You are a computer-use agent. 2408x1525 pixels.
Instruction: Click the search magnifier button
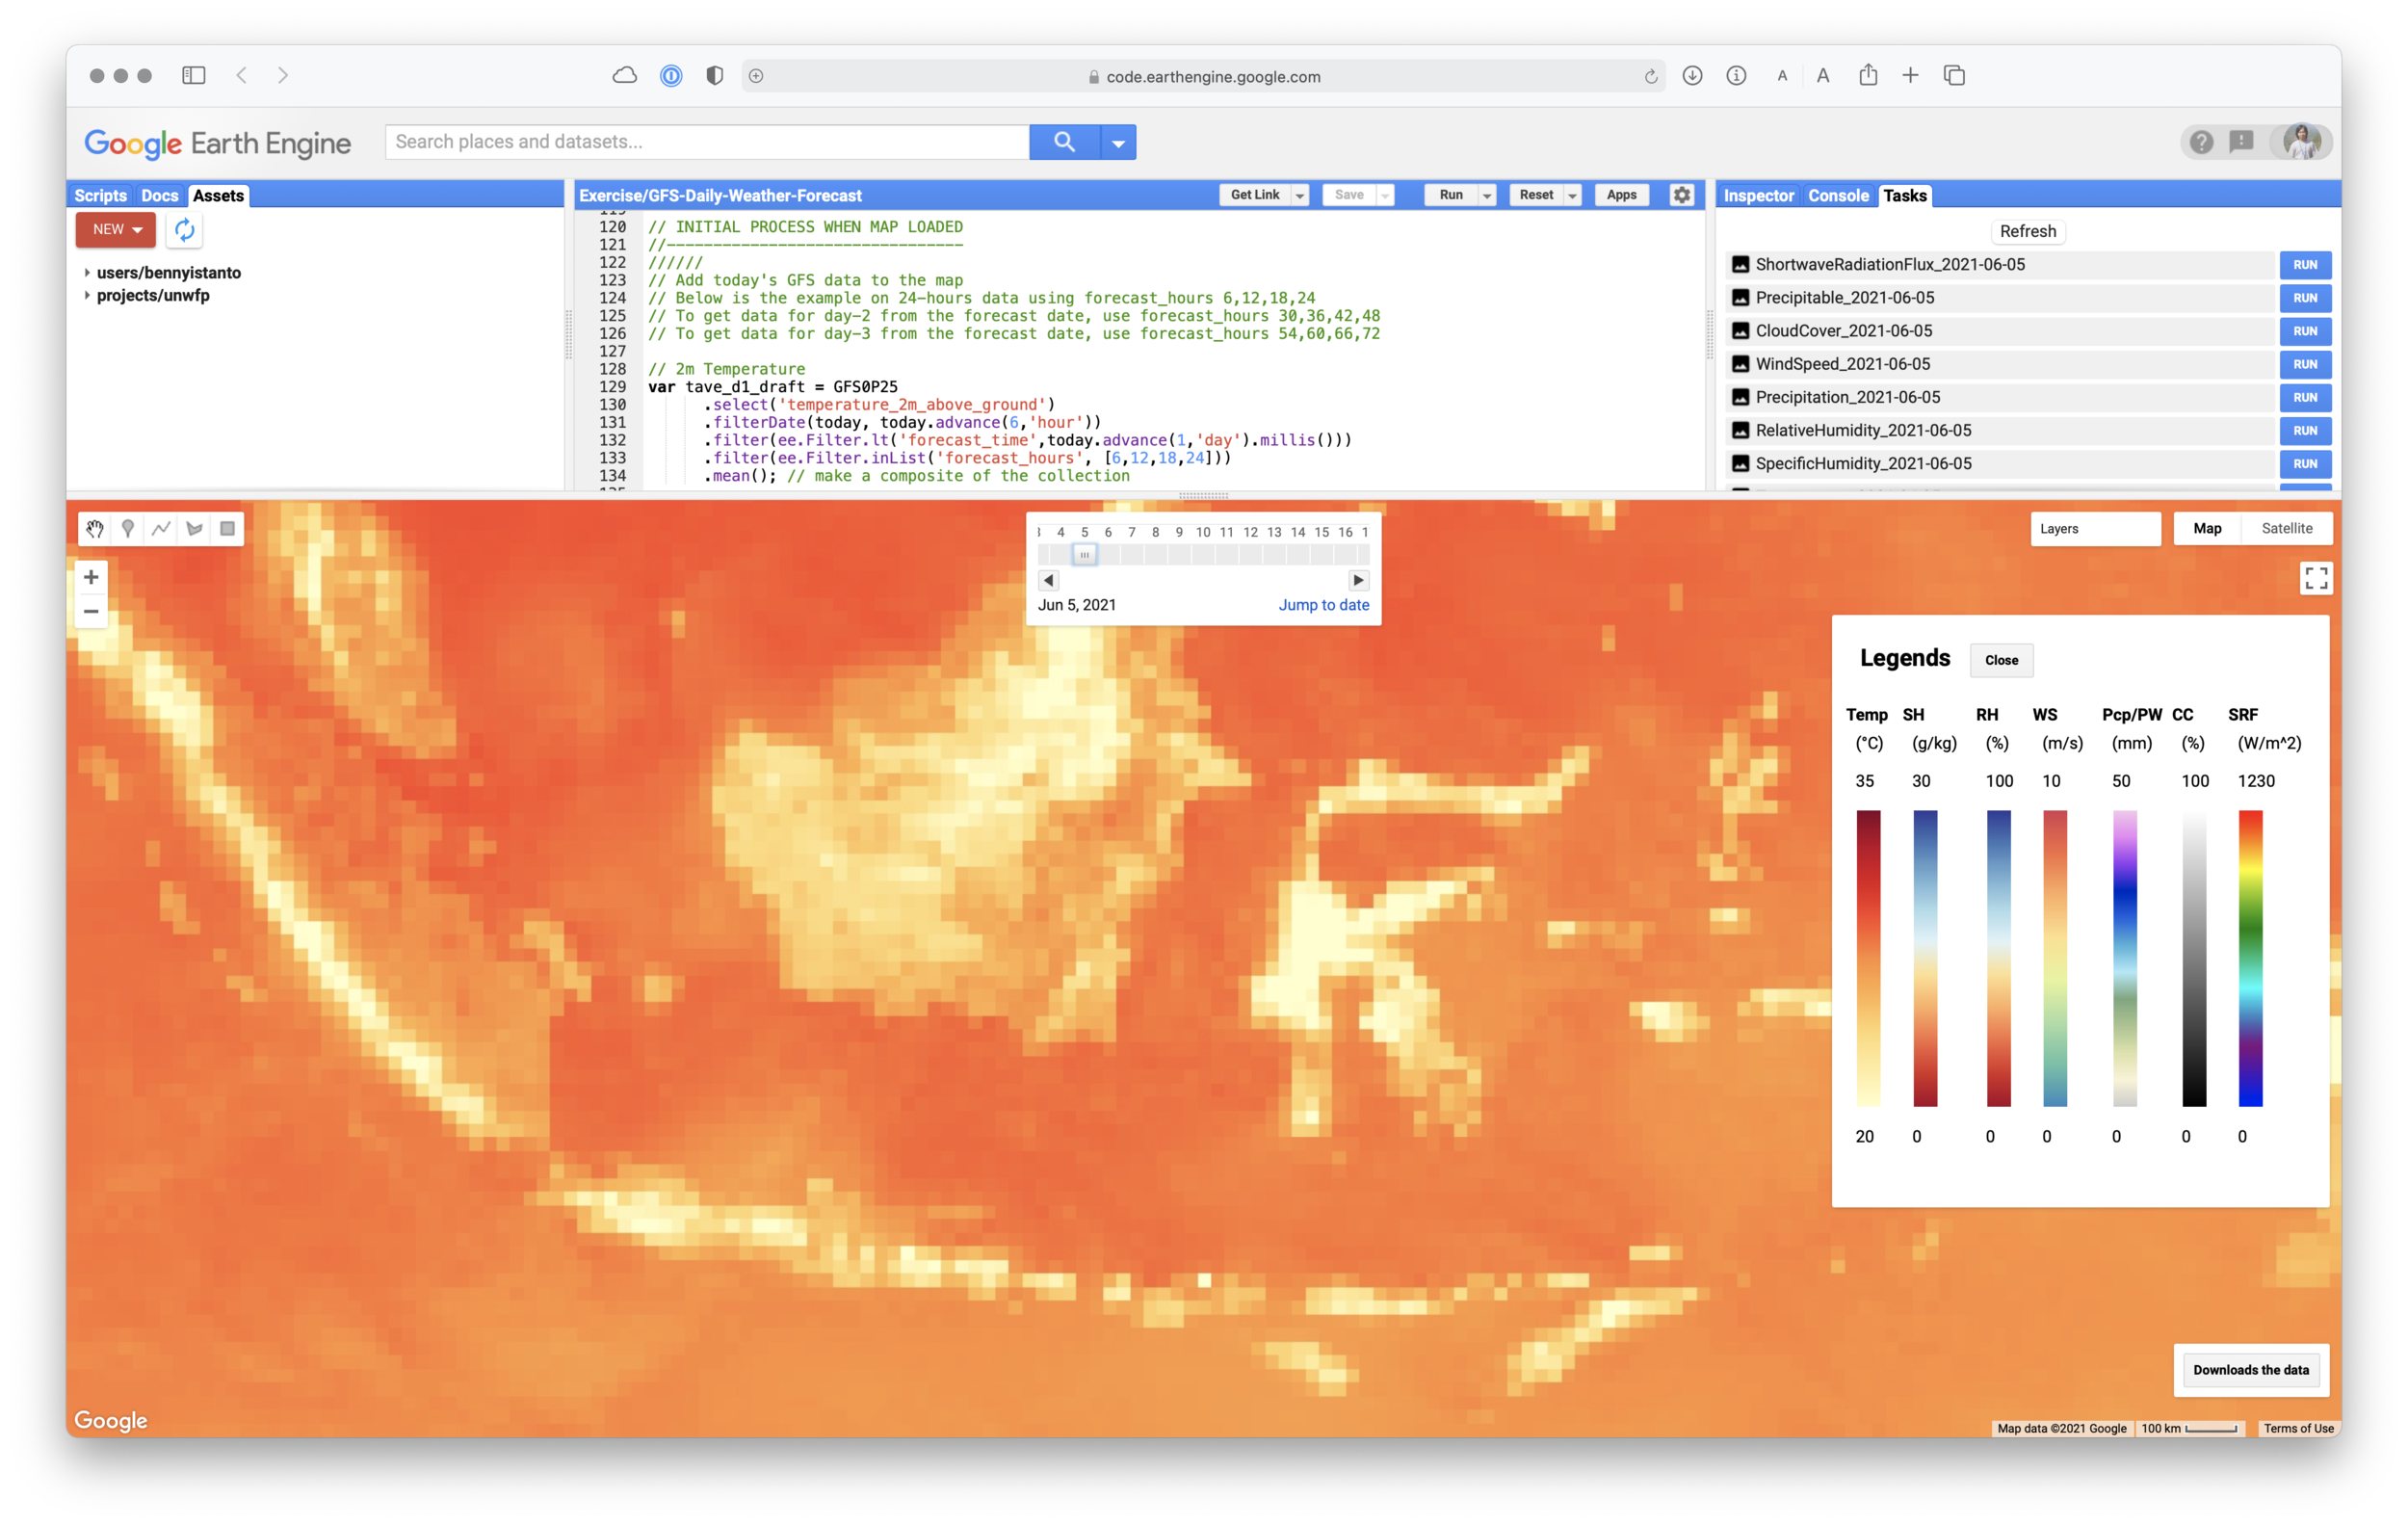(x=1064, y=142)
